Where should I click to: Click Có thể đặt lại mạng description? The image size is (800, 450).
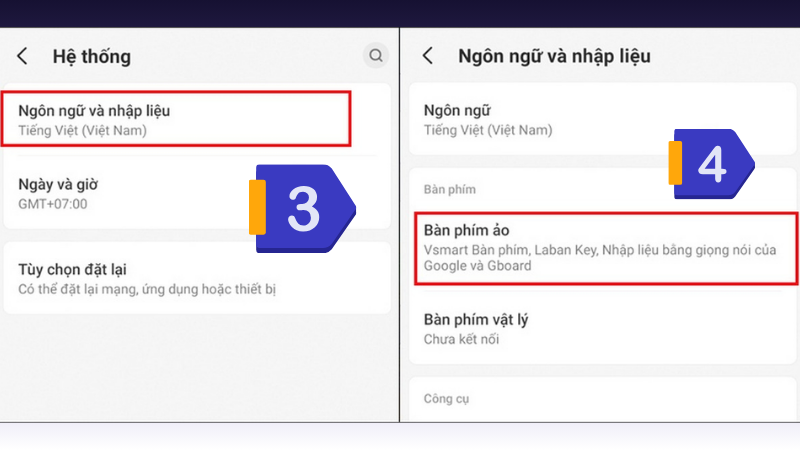tap(147, 289)
